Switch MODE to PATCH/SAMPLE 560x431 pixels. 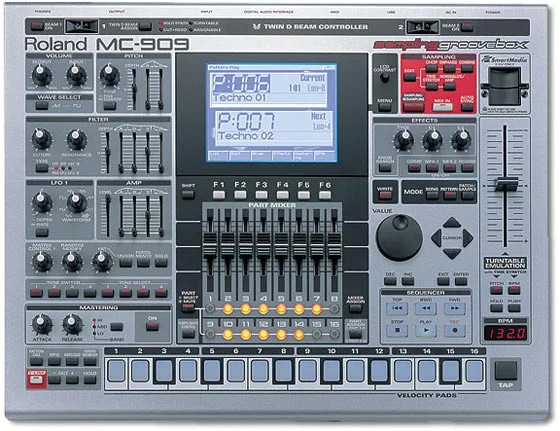point(467,195)
